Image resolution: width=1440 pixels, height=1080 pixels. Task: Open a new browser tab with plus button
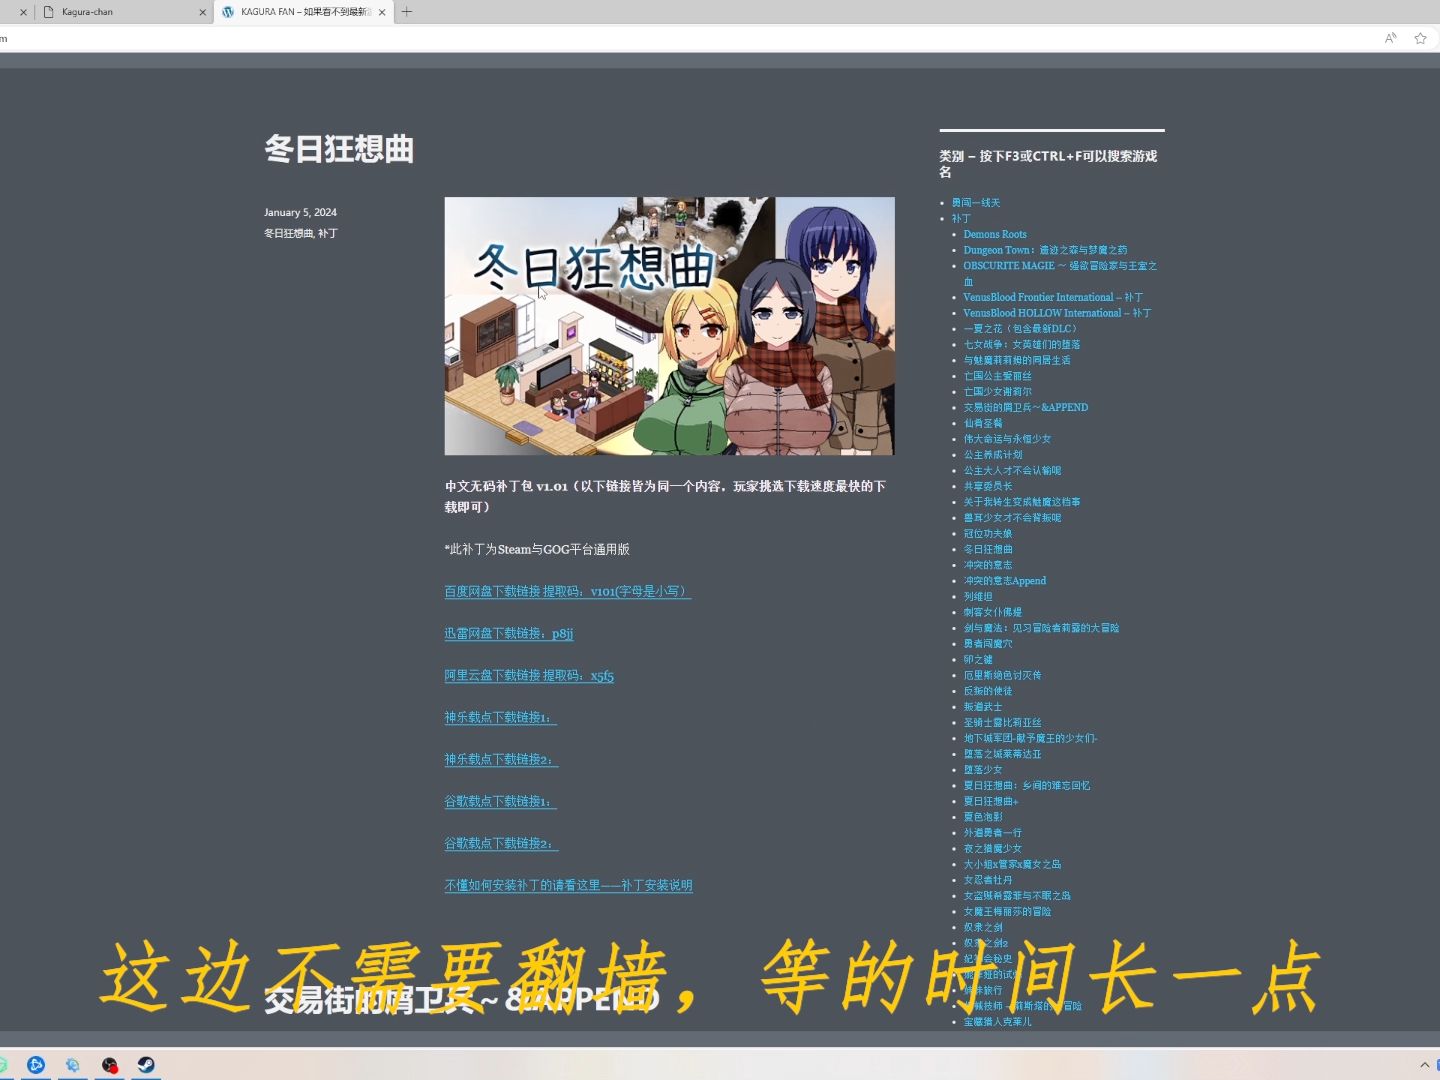point(406,12)
